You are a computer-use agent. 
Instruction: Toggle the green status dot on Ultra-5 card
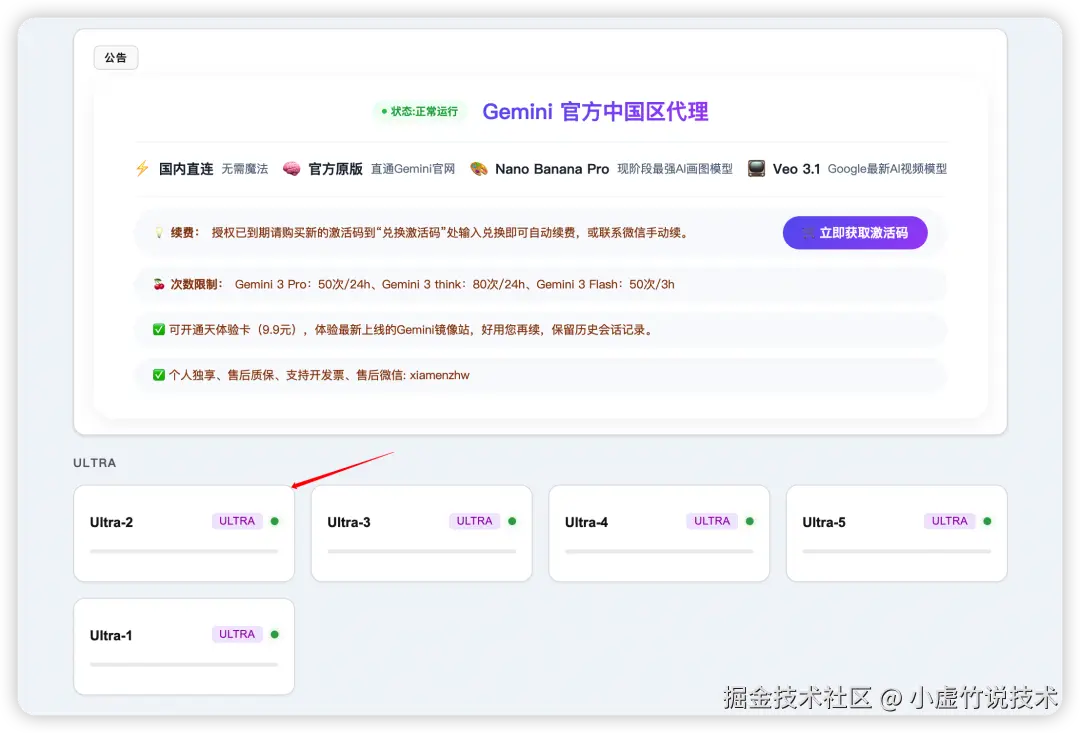coord(986,521)
